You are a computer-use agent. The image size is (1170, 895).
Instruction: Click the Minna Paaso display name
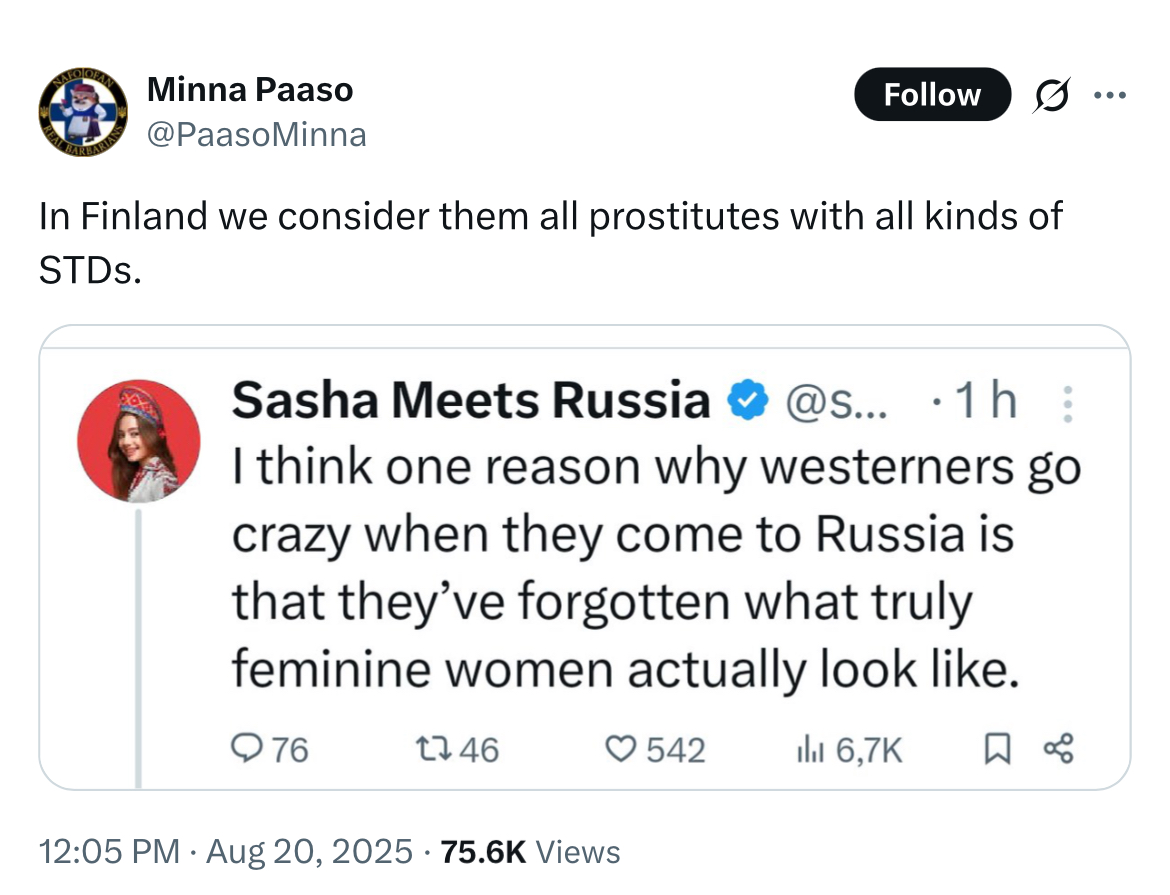[x=250, y=90]
